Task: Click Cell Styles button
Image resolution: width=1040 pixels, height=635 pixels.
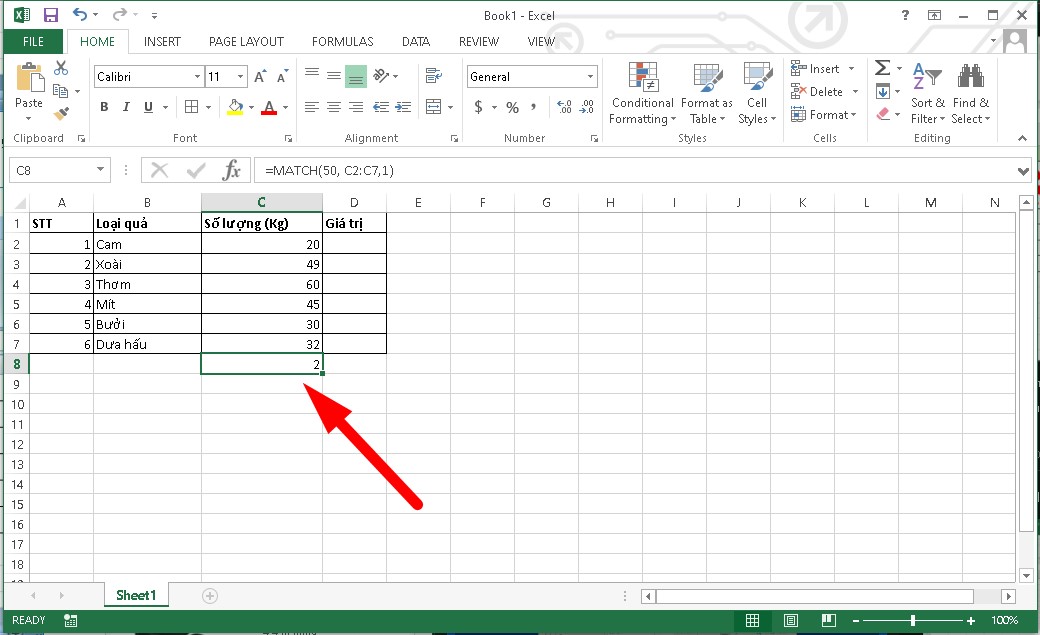Action: point(757,93)
